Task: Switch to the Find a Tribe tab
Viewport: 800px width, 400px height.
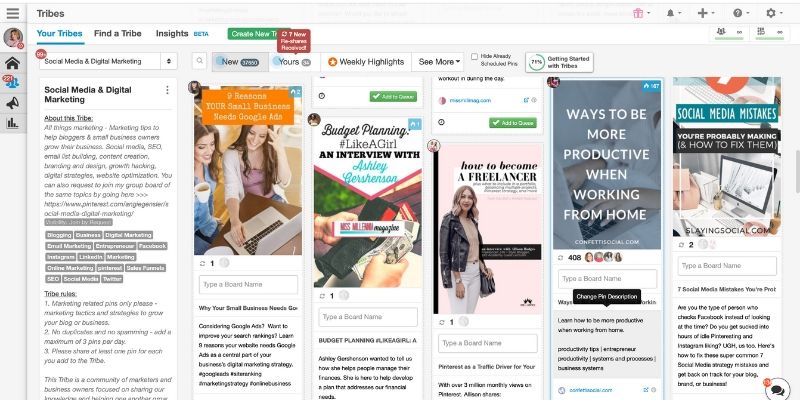Action: (118, 34)
